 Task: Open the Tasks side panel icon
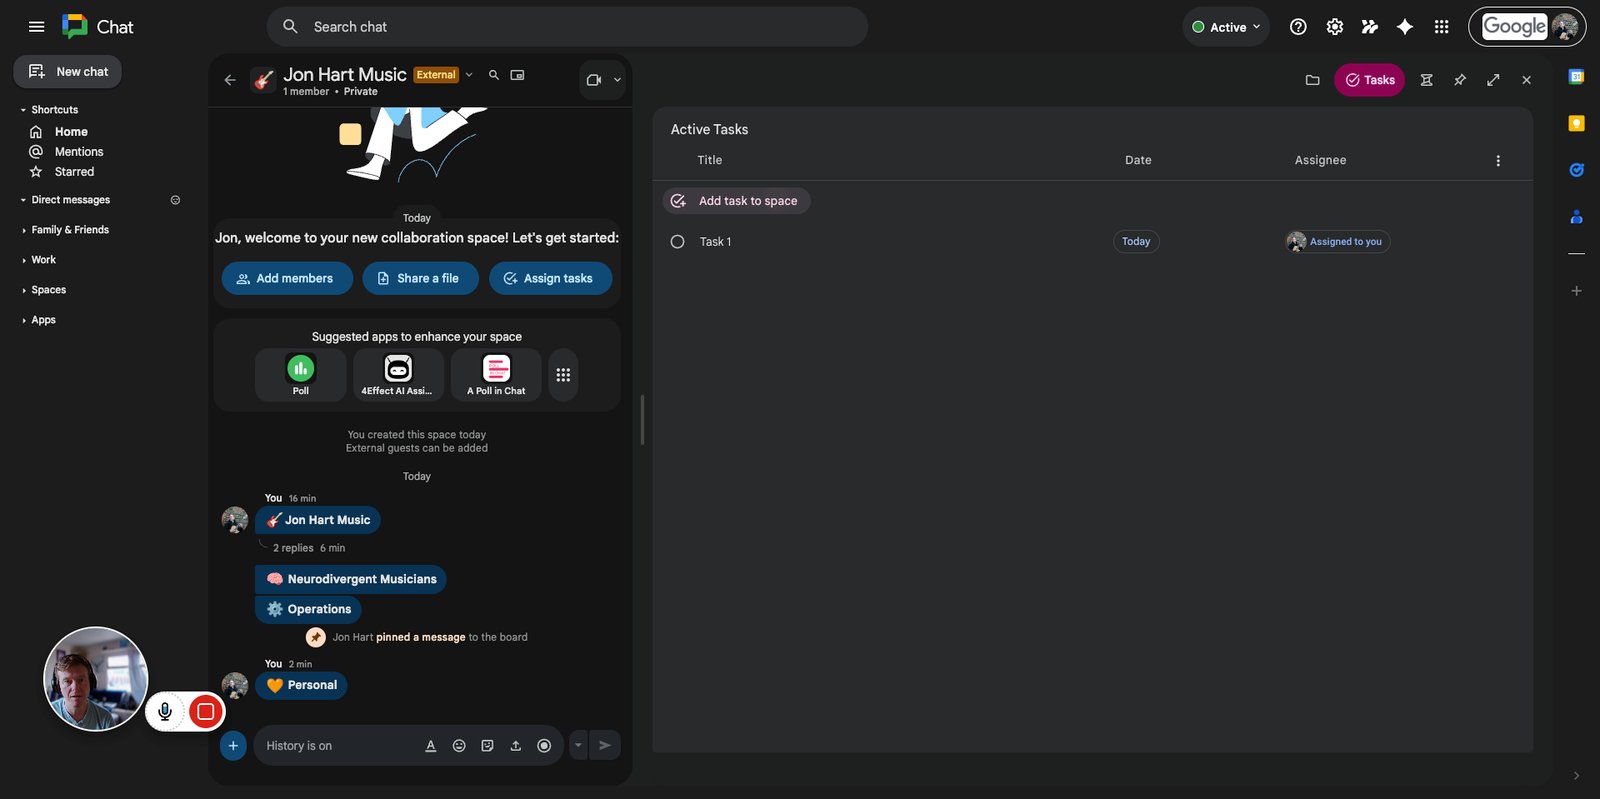click(x=1576, y=170)
